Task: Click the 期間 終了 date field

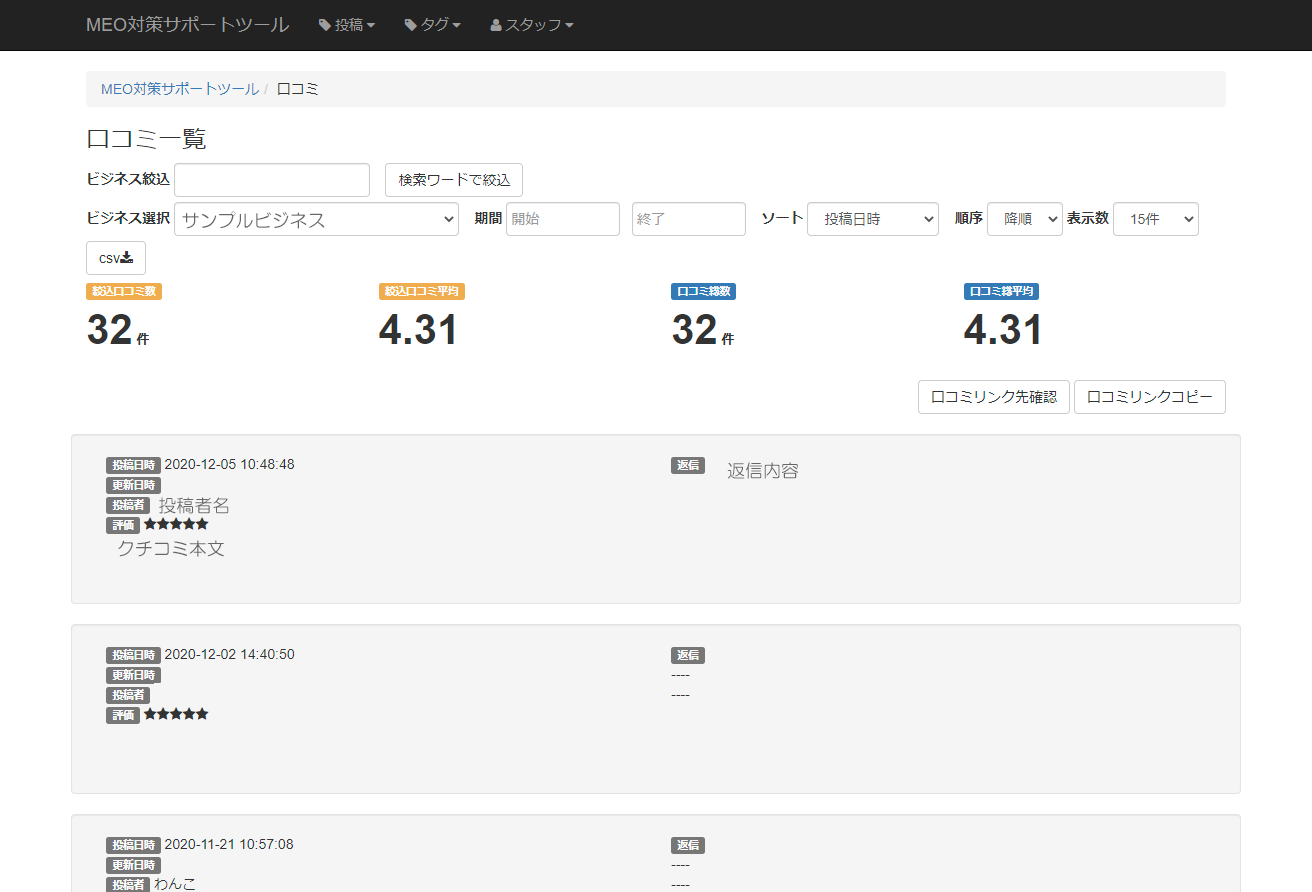Action: pos(689,219)
